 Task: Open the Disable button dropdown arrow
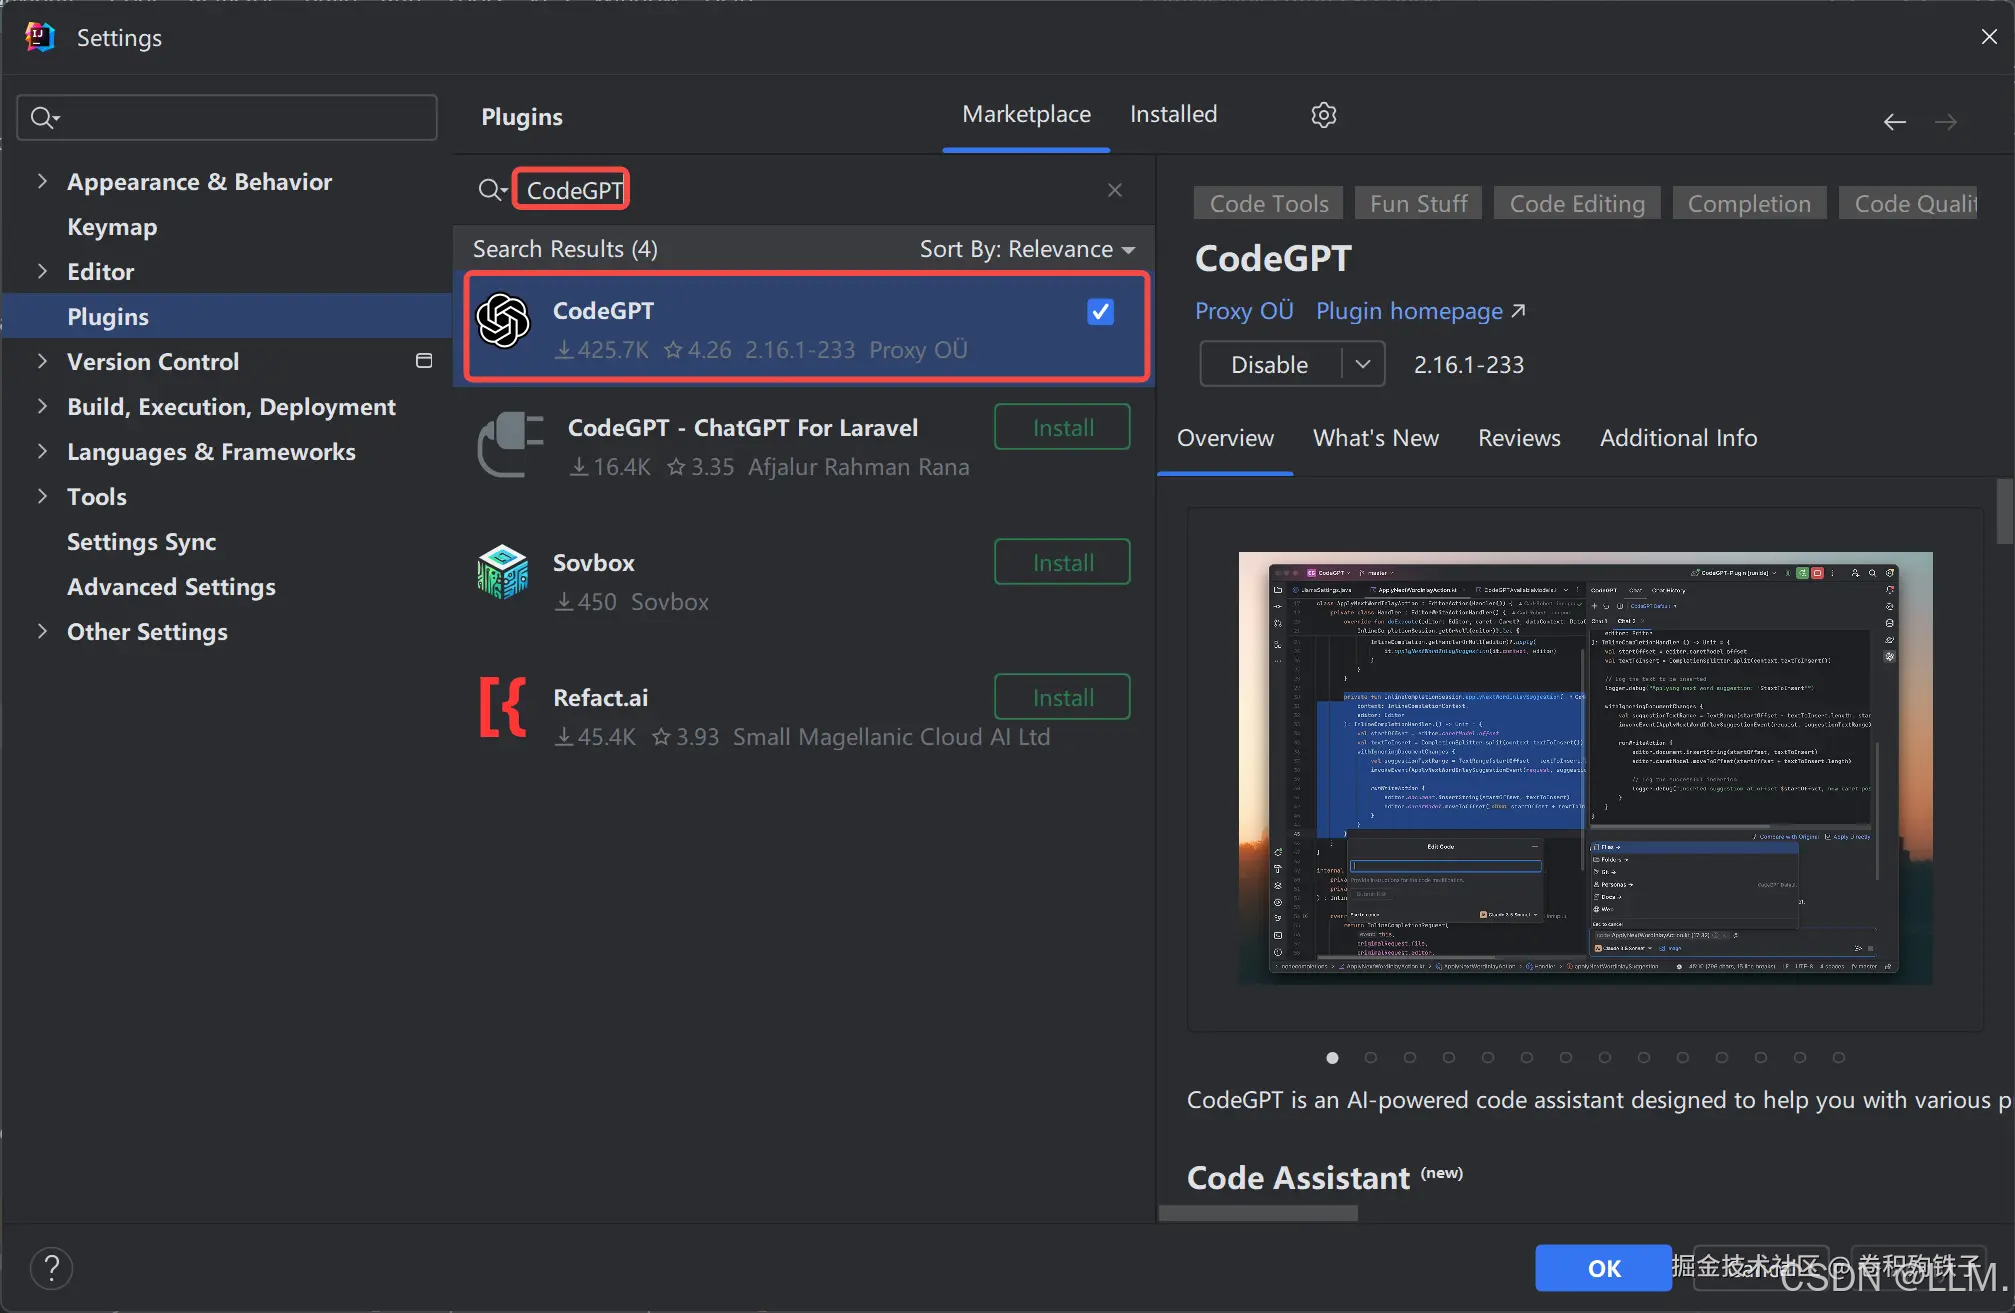pyautogui.click(x=1362, y=364)
